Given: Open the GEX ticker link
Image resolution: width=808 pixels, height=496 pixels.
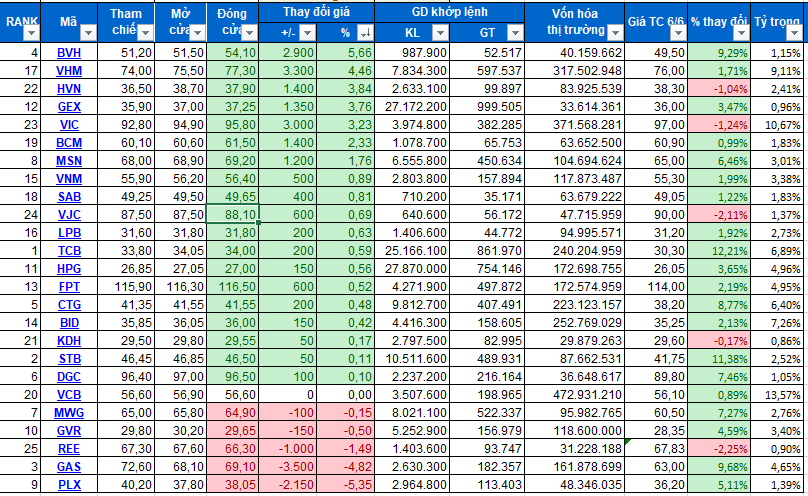Looking at the screenshot, I should (x=69, y=107).
